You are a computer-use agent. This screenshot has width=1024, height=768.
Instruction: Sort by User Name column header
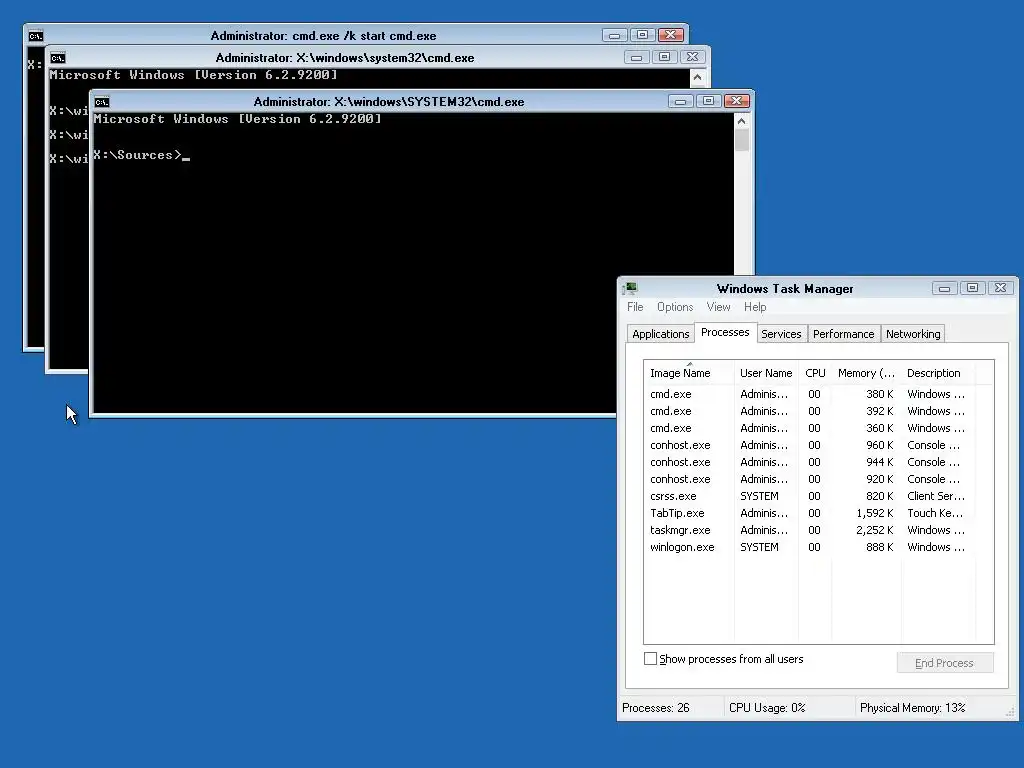tap(766, 373)
